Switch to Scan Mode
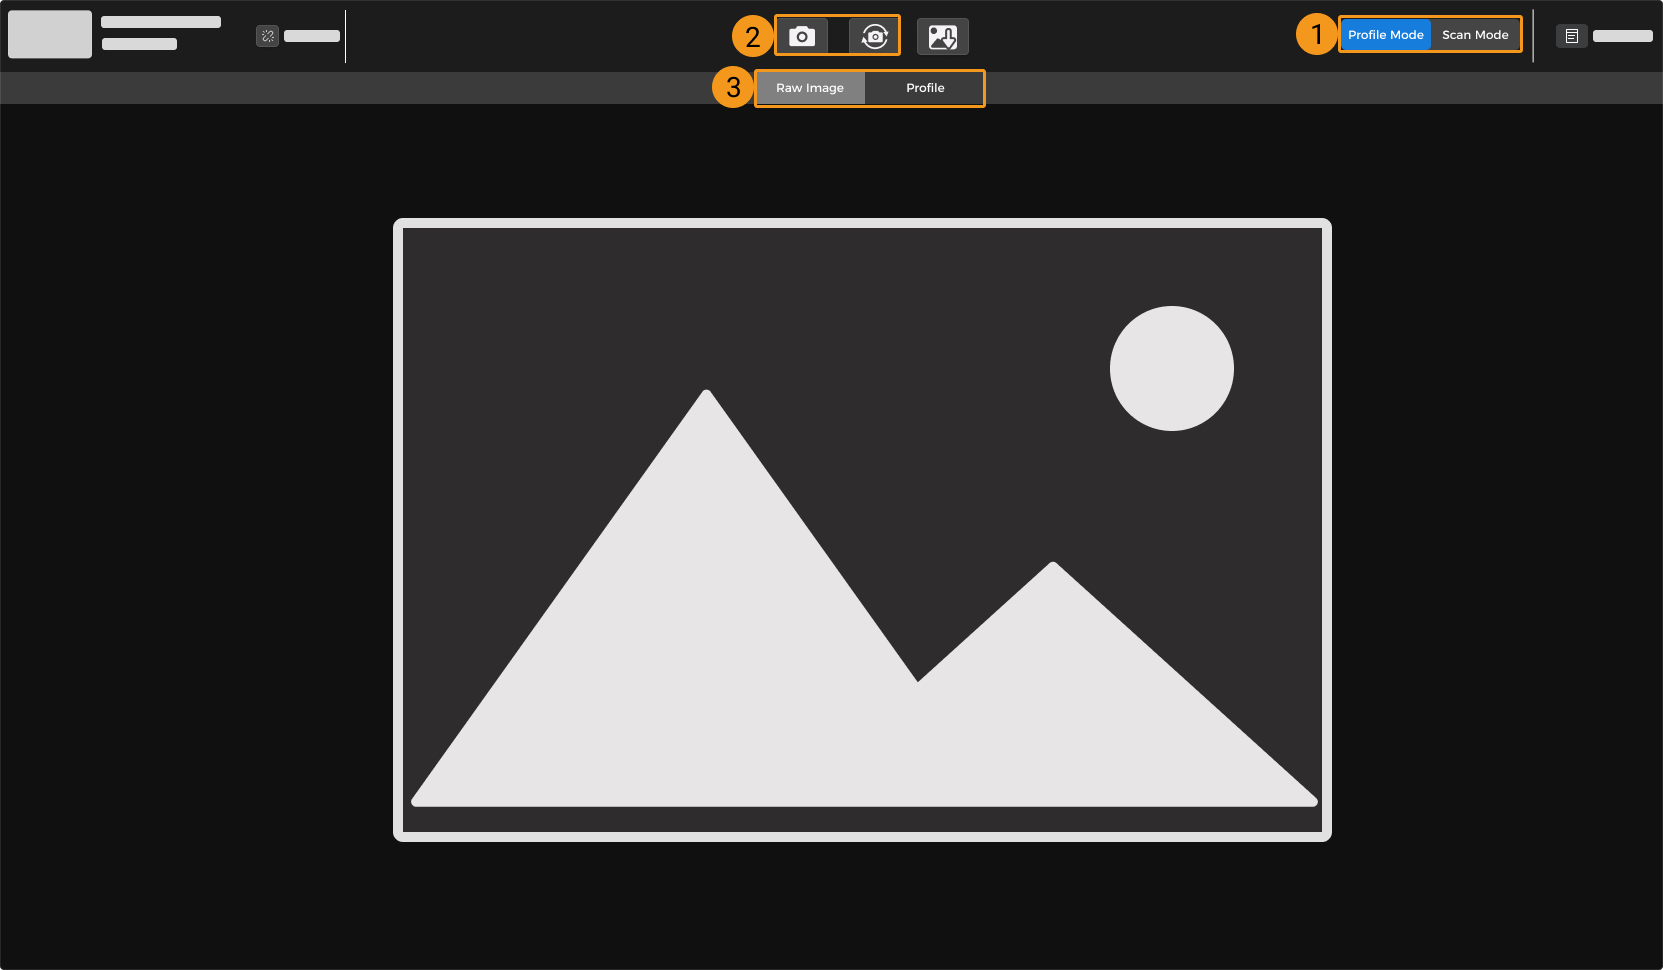The height and width of the screenshot is (970, 1663). [x=1475, y=35]
